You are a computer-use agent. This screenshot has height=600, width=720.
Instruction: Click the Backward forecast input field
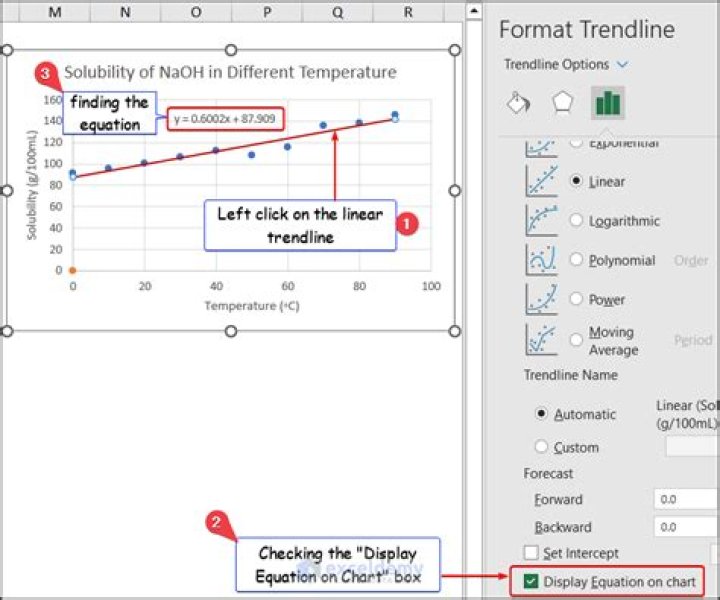coord(684,527)
